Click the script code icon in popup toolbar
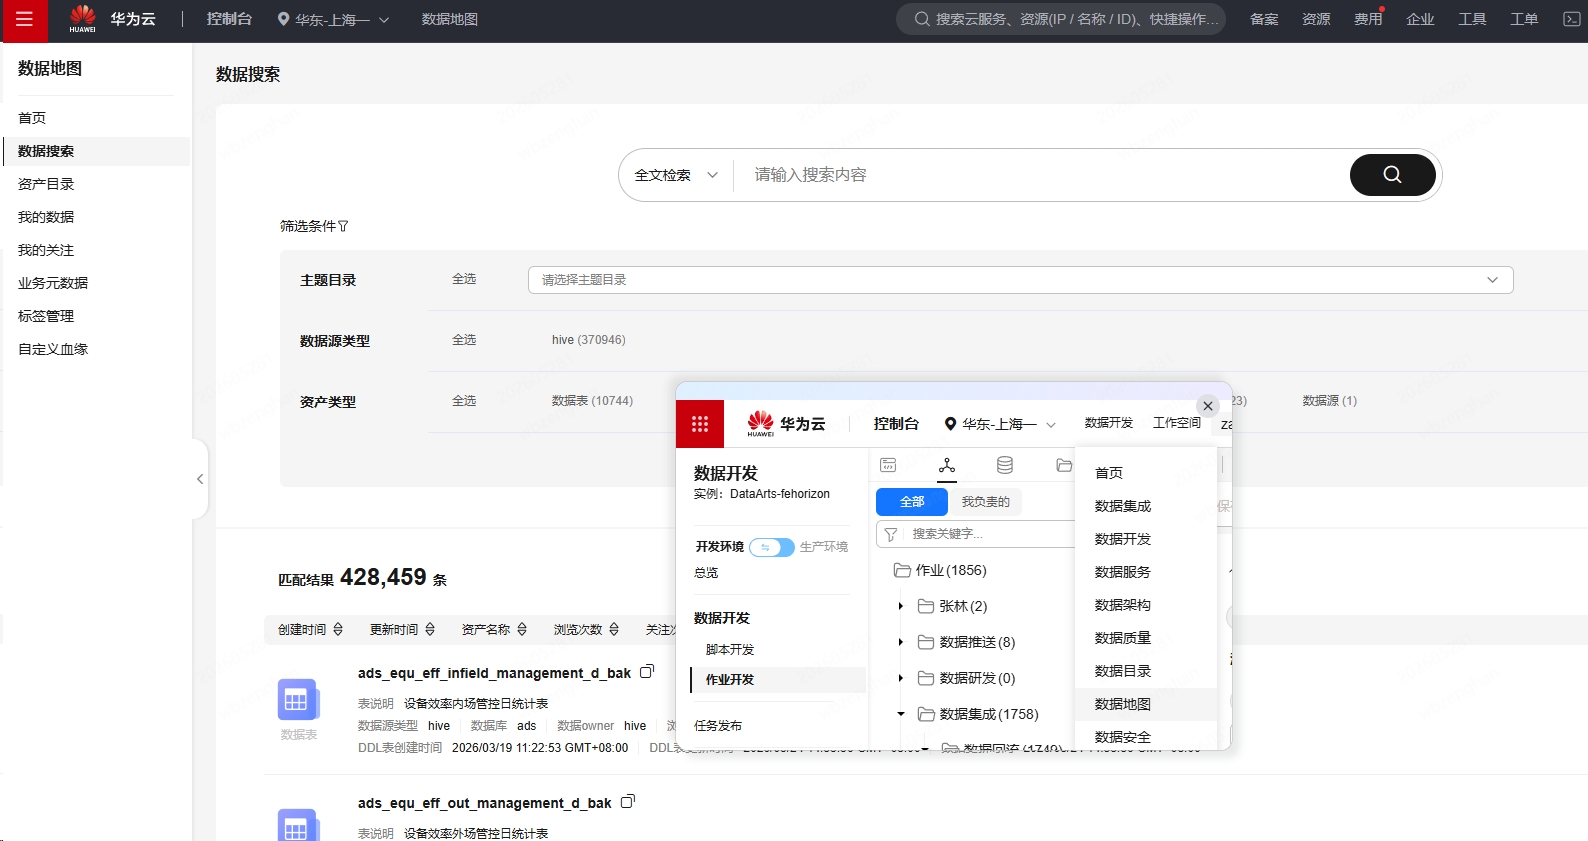 (888, 465)
